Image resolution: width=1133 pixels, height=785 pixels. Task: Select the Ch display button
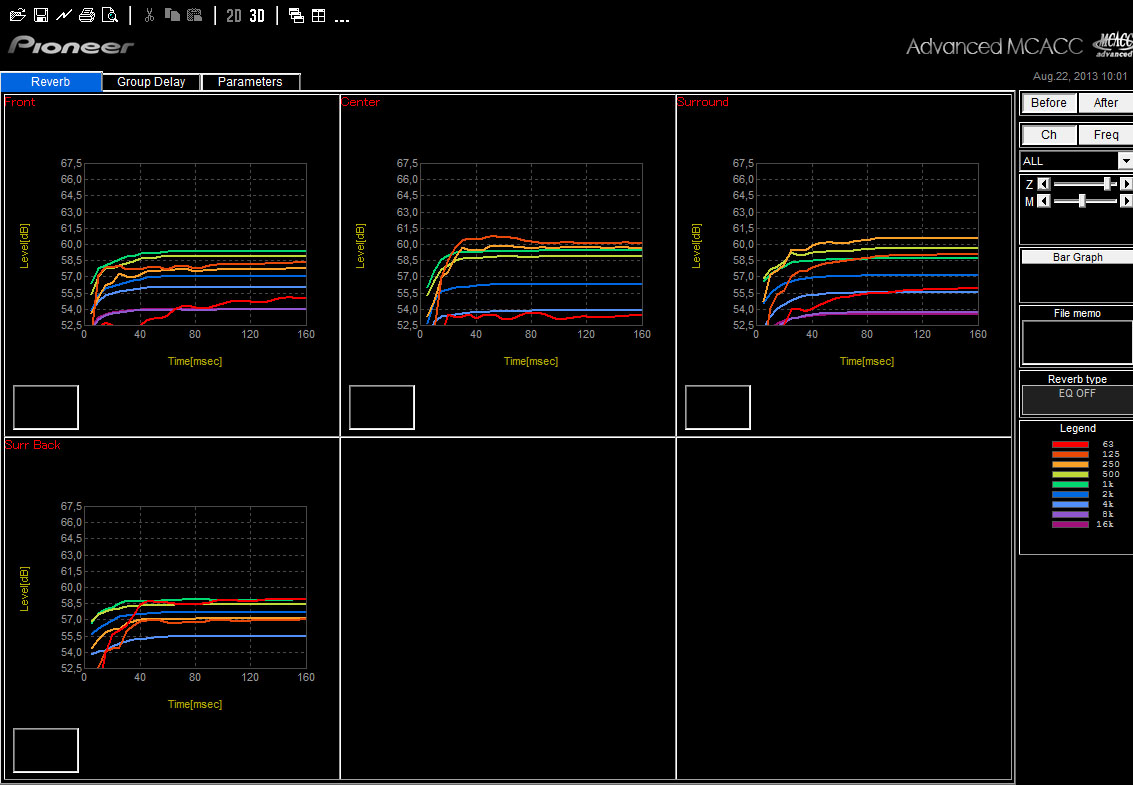1048,135
